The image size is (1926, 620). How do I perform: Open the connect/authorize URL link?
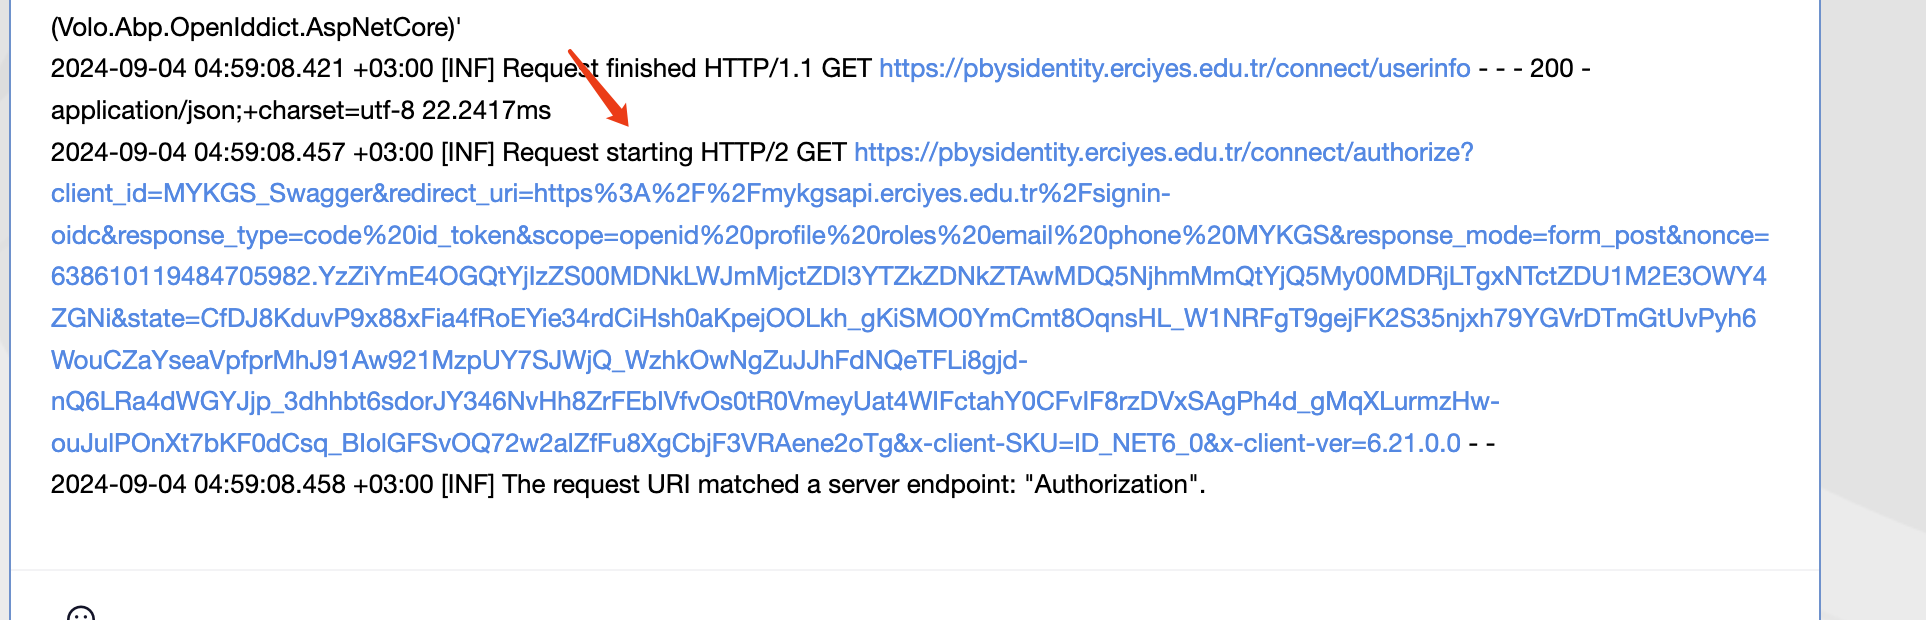click(1163, 152)
